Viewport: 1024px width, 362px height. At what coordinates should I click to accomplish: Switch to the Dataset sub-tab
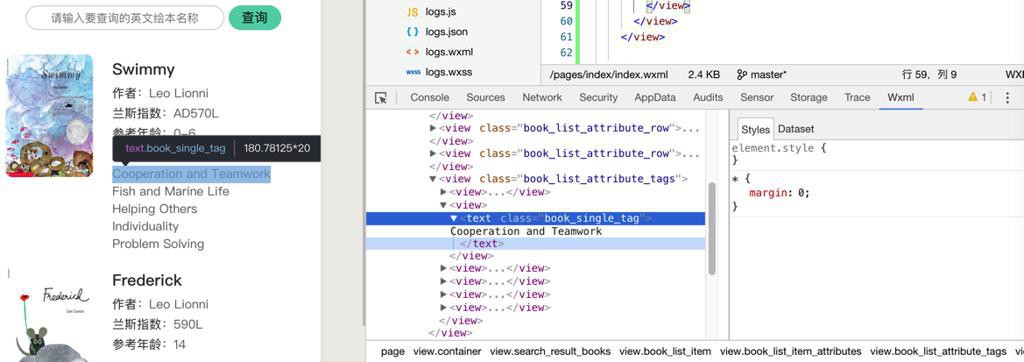795,129
